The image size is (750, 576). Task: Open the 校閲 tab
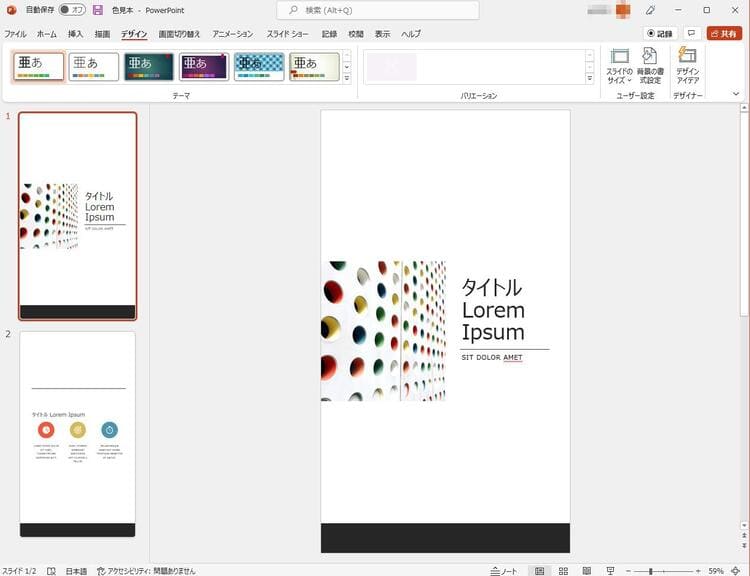pos(356,34)
